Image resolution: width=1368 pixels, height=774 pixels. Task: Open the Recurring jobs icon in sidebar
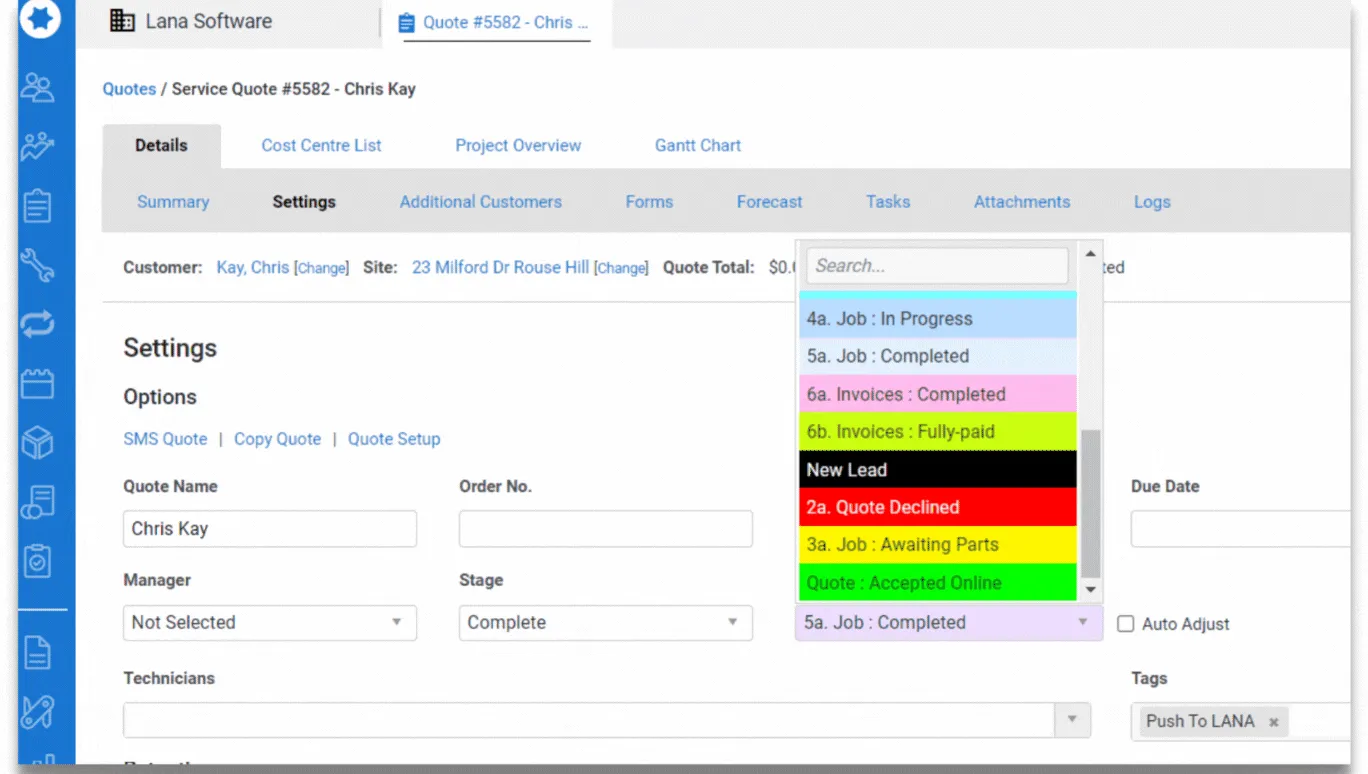38,324
